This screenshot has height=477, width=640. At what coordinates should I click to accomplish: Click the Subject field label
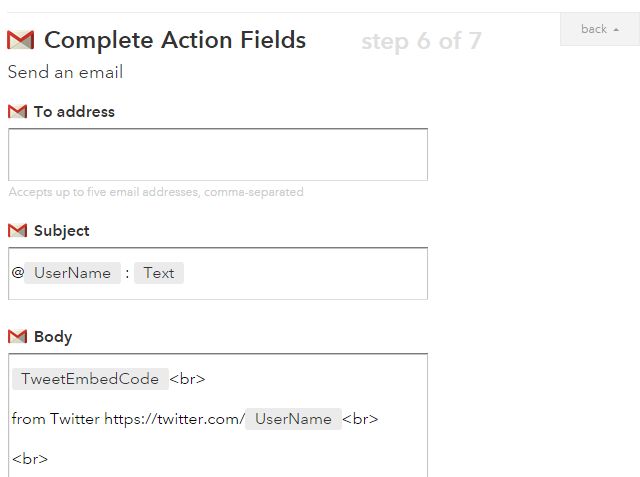(62, 231)
